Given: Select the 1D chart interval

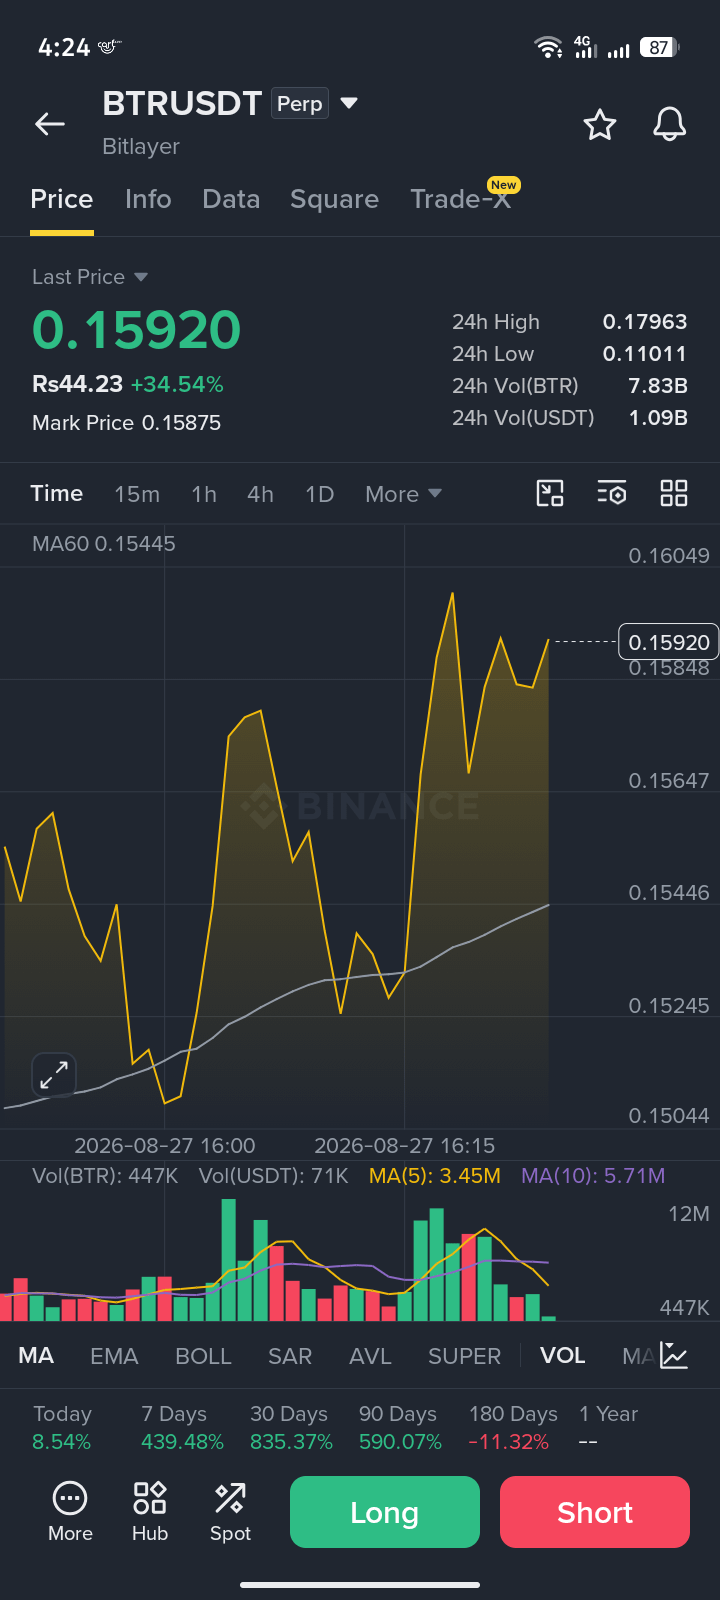Looking at the screenshot, I should tap(319, 494).
